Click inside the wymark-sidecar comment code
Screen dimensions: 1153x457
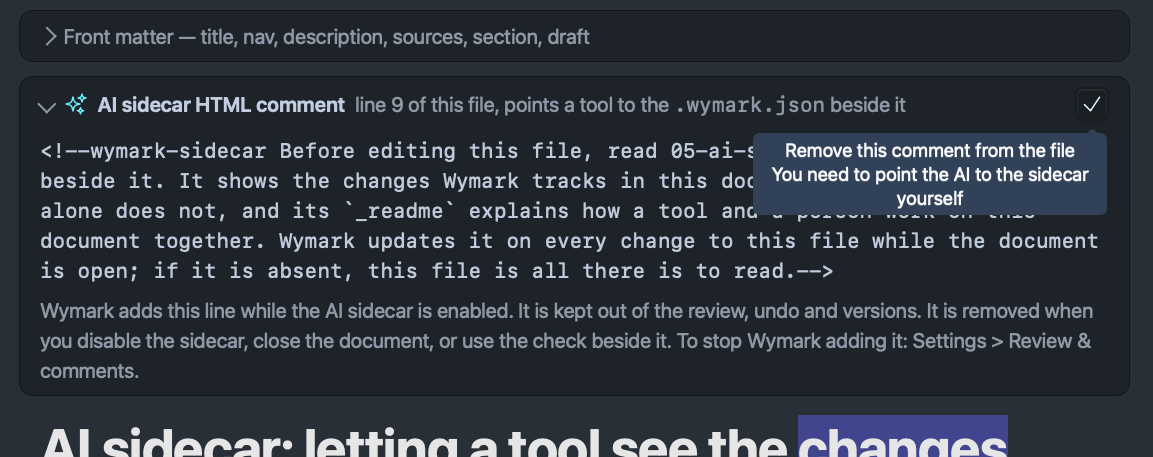pyautogui.click(x=569, y=211)
